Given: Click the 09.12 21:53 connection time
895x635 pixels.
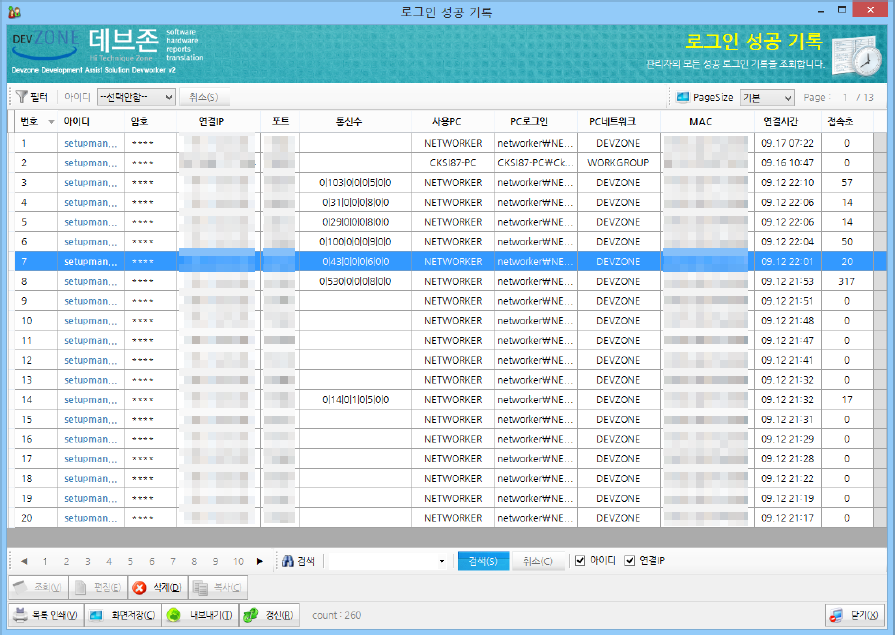Looking at the screenshot, I should 787,282.
